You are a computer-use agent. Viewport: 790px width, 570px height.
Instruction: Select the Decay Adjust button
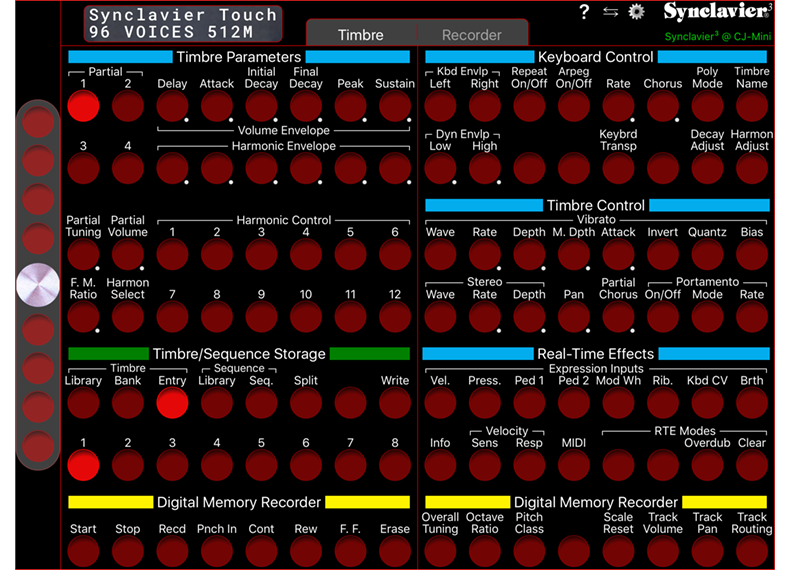(x=707, y=168)
